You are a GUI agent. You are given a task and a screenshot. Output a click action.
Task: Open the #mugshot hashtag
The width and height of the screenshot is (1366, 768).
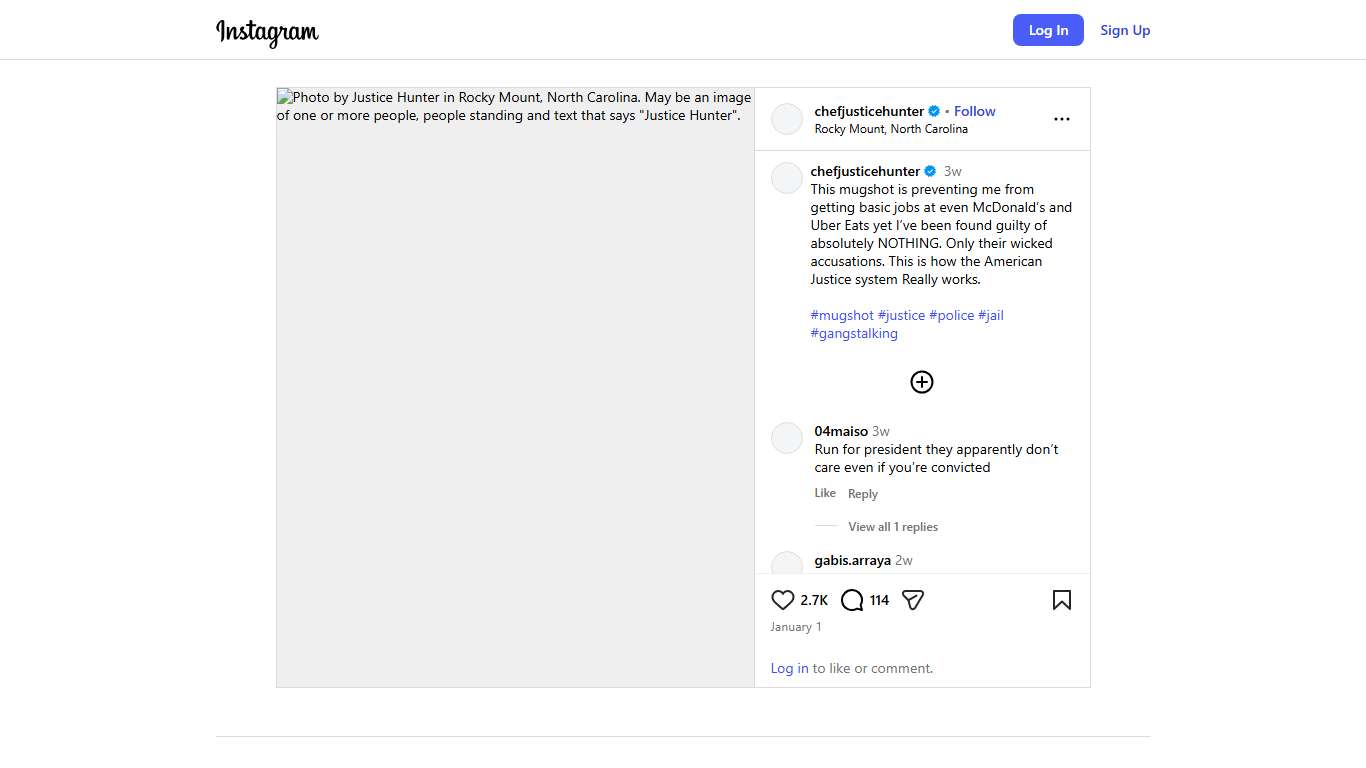842,315
